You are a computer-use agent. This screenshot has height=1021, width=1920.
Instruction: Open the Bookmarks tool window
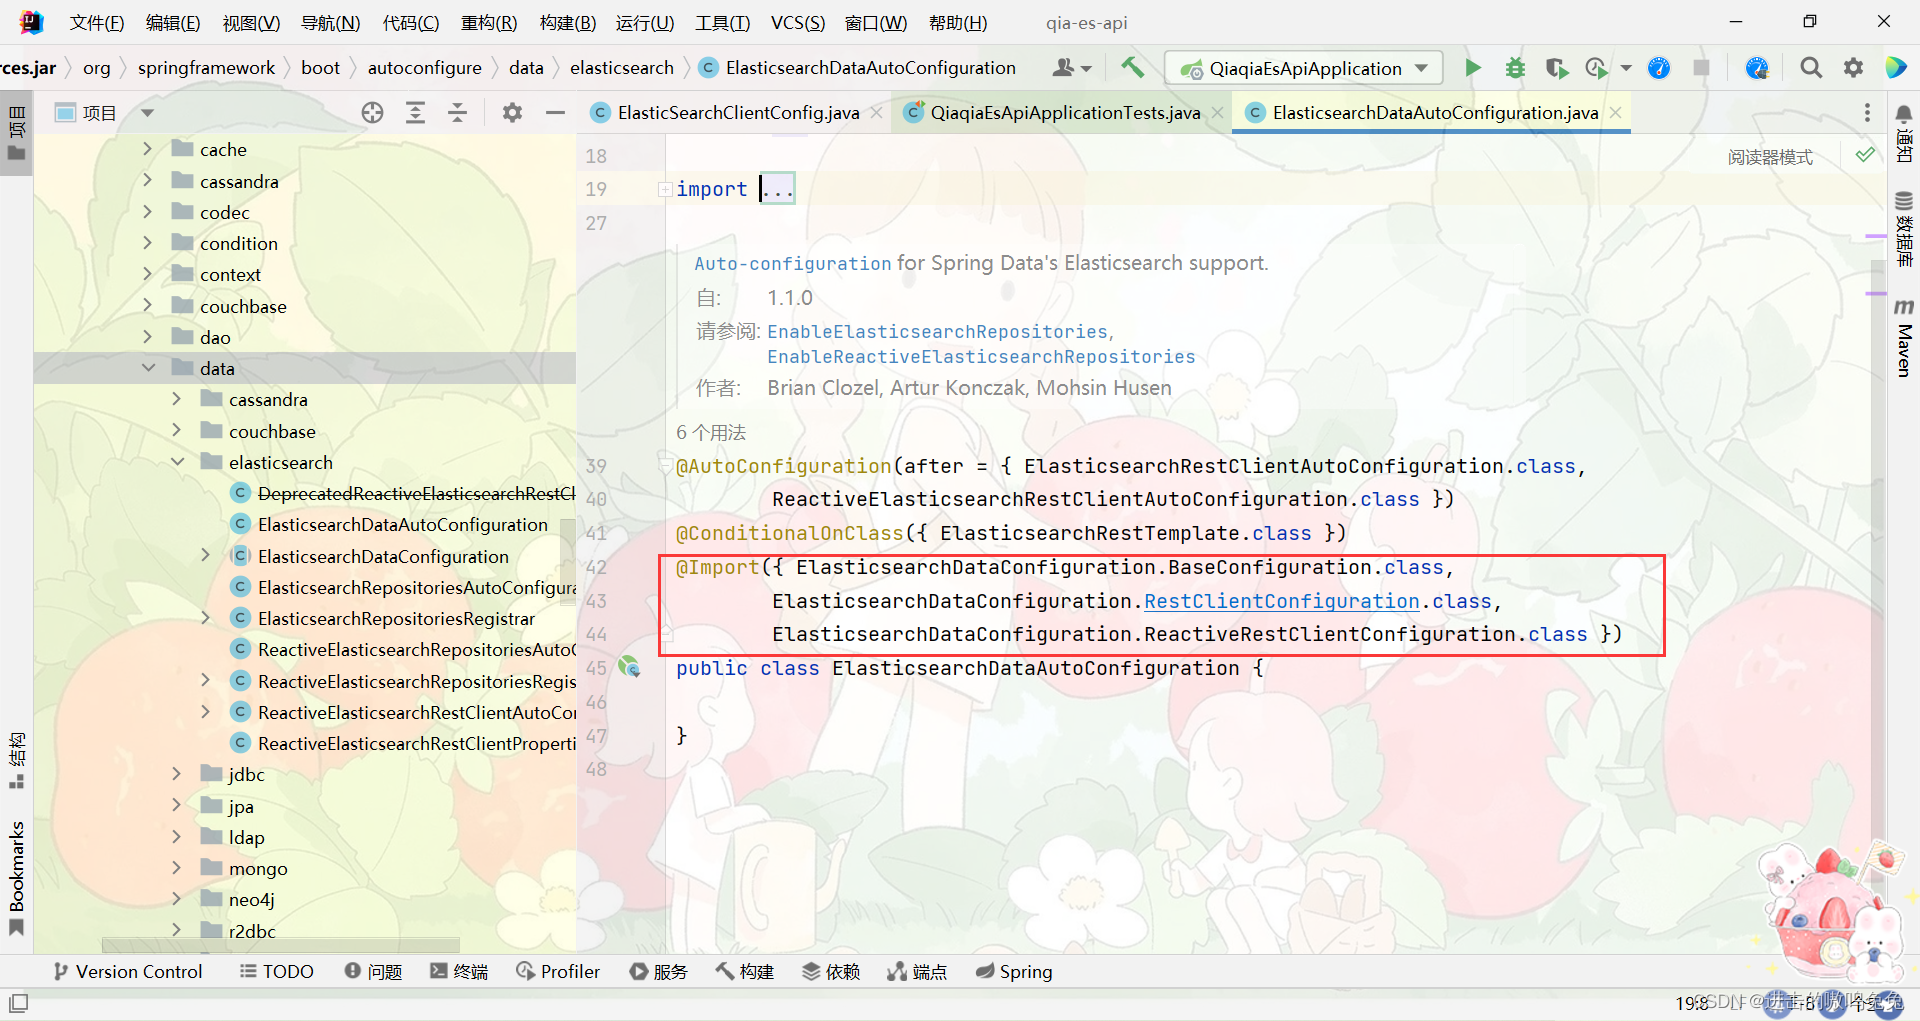[x=16, y=877]
